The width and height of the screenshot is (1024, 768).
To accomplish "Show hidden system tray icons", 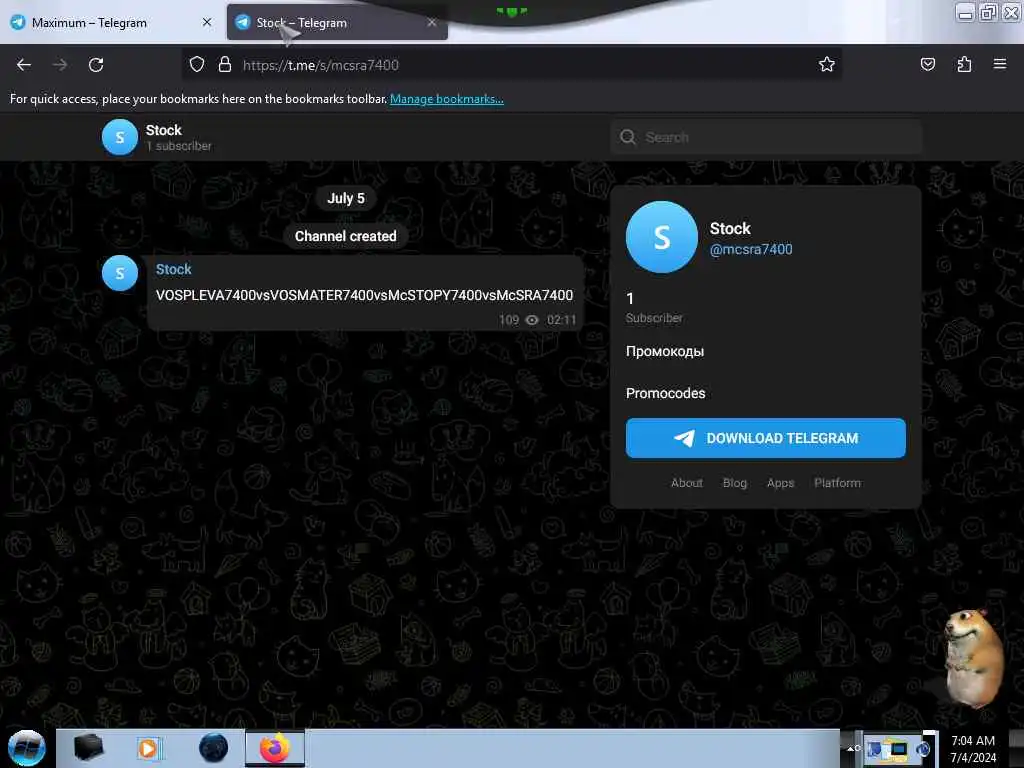I will [x=852, y=748].
